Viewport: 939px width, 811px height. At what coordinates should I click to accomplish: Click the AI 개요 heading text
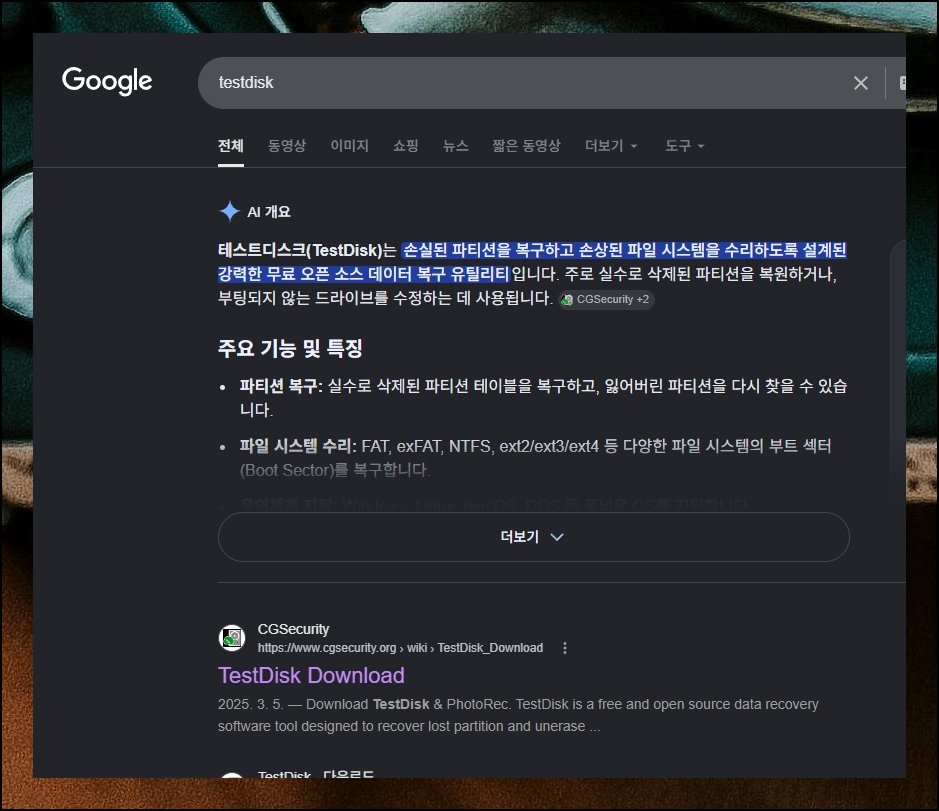tap(269, 211)
